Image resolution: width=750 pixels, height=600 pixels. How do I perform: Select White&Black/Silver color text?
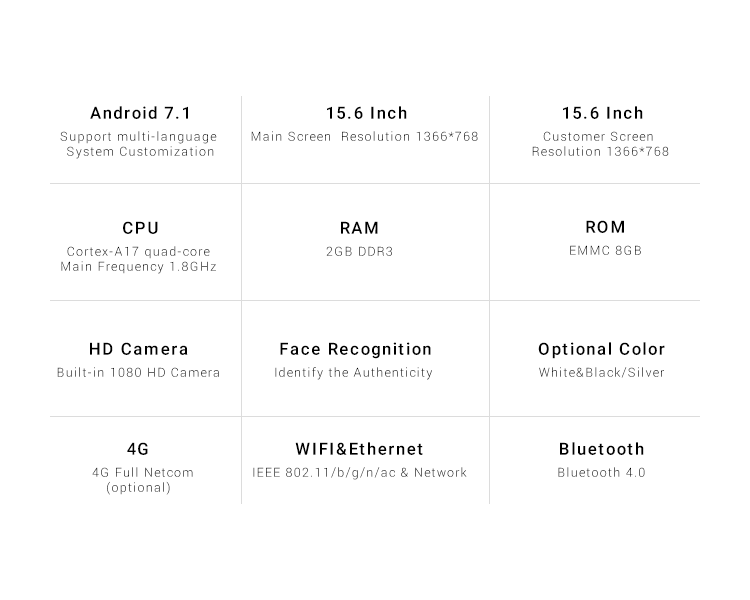(x=601, y=373)
